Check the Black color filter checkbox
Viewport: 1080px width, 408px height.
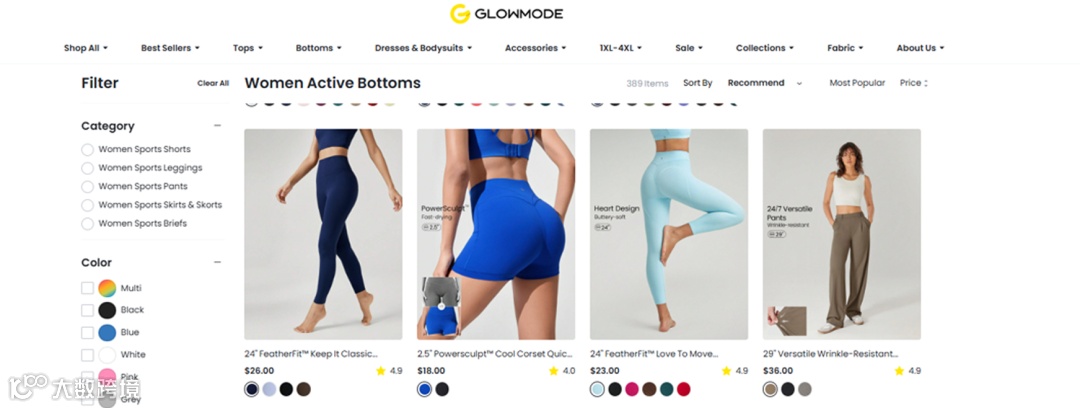click(x=87, y=310)
